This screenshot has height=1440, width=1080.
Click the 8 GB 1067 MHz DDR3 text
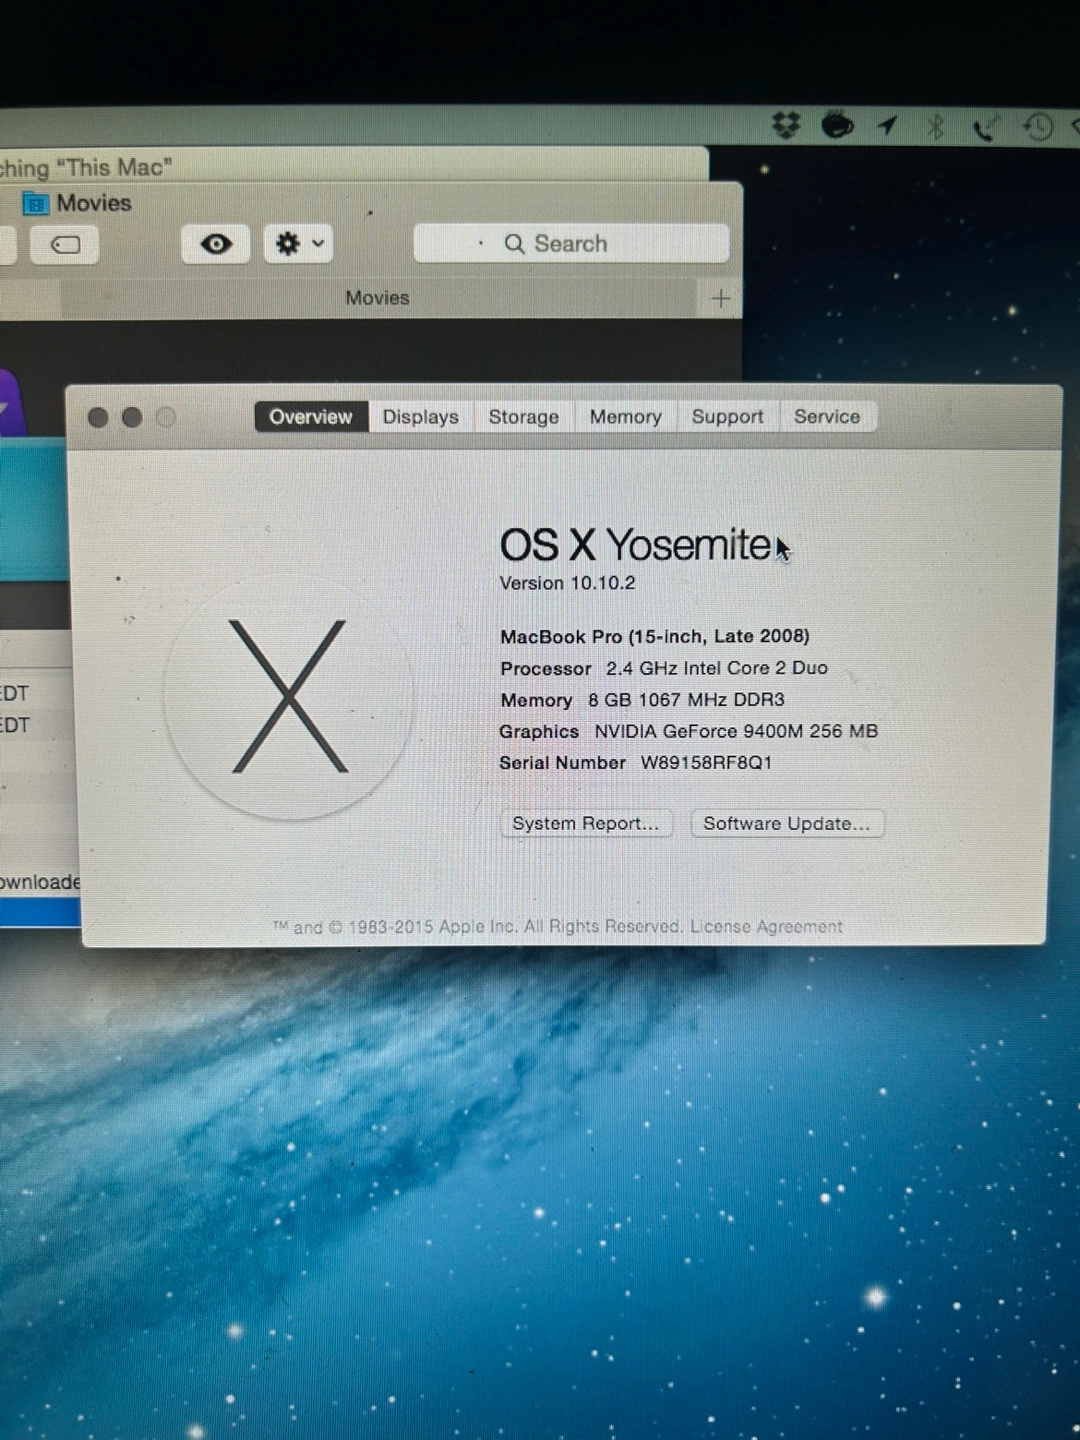pyautogui.click(x=686, y=700)
